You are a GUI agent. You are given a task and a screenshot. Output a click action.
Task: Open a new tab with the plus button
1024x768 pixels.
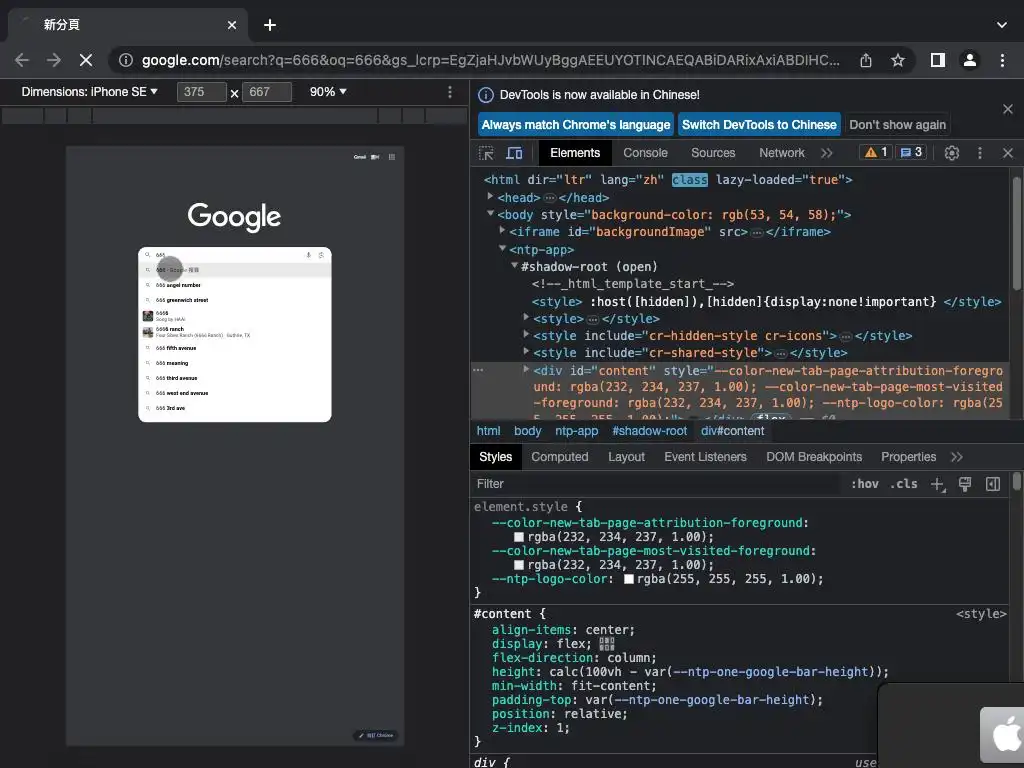[270, 25]
